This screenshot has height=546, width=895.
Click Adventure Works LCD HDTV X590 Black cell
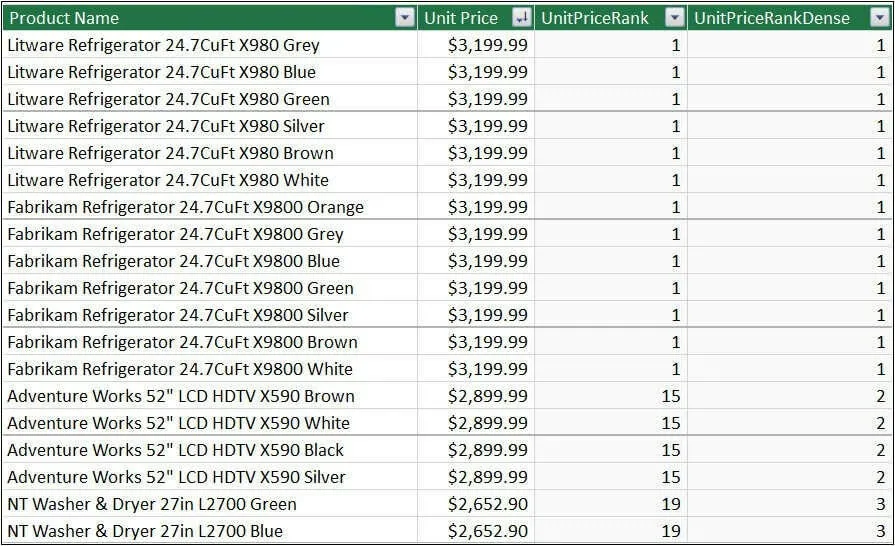point(210,450)
